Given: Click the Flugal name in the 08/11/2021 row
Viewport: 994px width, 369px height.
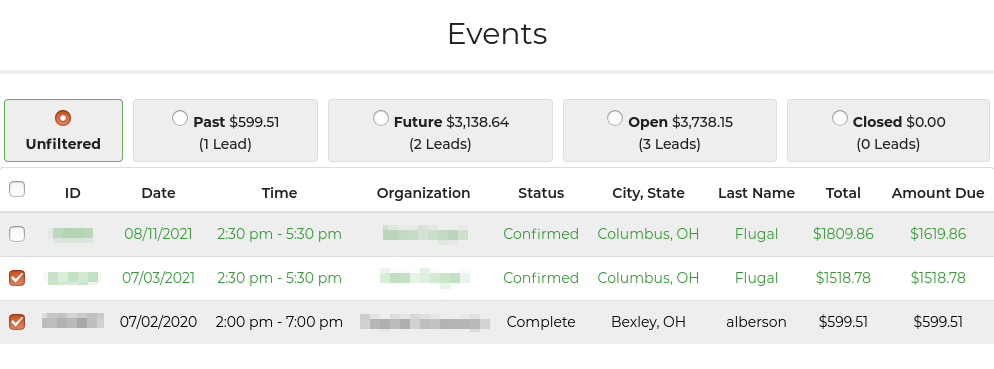Looking at the screenshot, I should (x=756, y=234).
